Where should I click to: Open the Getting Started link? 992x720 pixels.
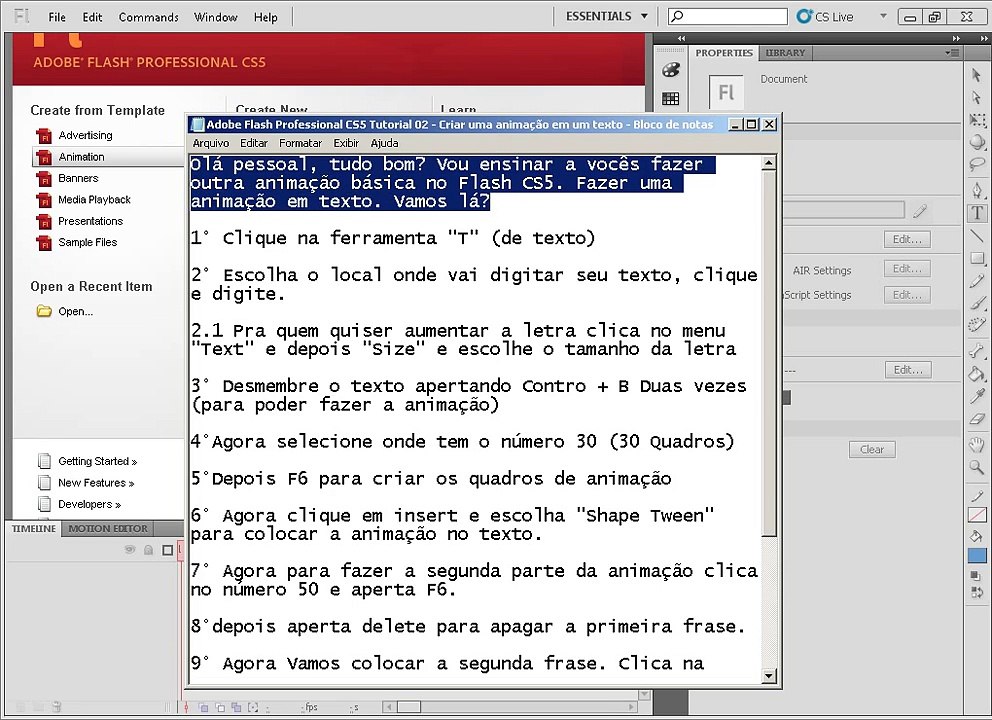point(97,461)
